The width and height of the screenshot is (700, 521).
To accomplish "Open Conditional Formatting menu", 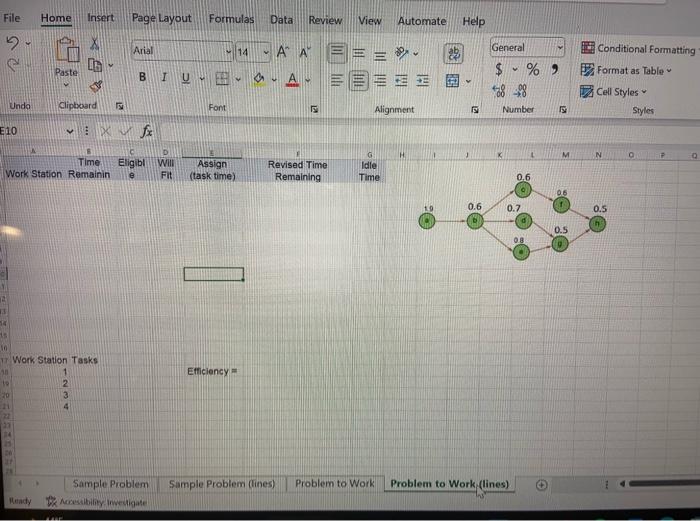I will [638, 48].
